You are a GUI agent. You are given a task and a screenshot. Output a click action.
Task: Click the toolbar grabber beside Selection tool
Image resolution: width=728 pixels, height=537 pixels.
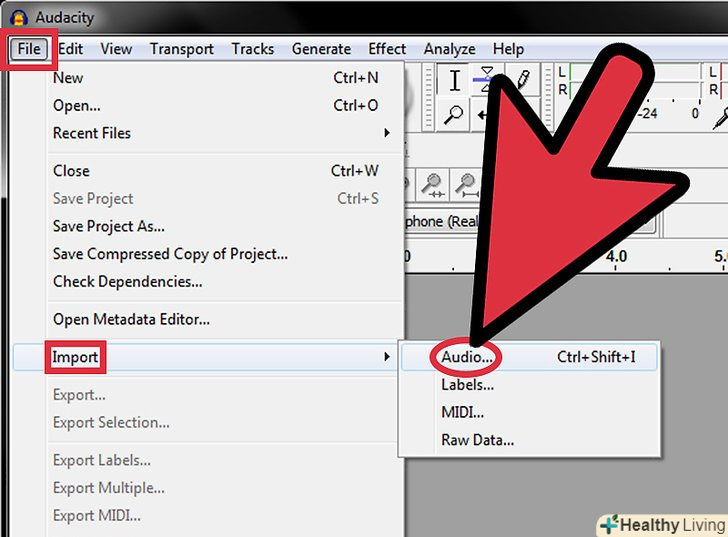pyautogui.click(x=429, y=97)
